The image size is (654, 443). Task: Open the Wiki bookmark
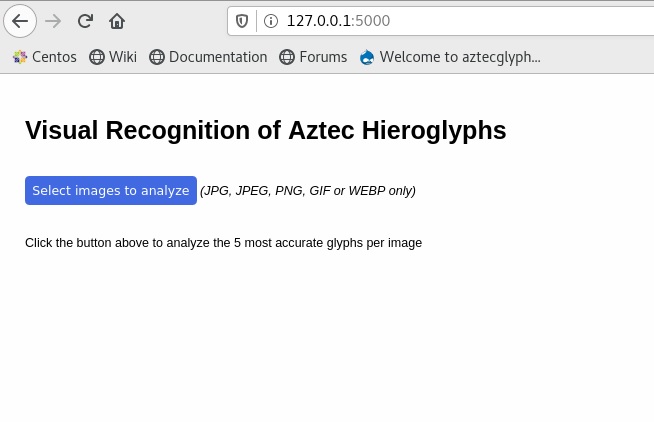[x=113, y=57]
